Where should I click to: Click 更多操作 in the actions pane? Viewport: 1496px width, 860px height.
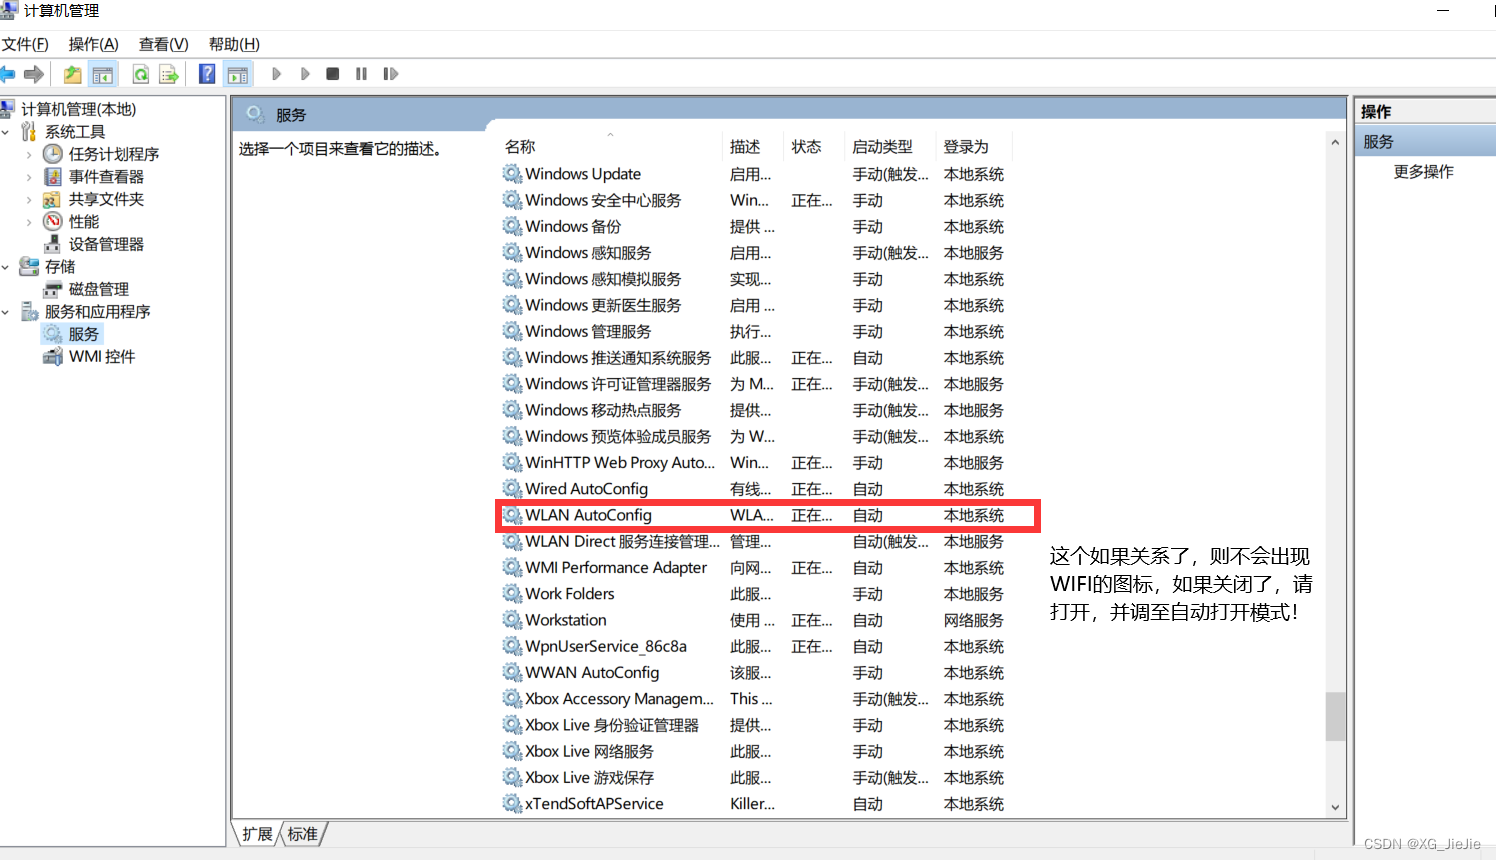click(x=1424, y=172)
